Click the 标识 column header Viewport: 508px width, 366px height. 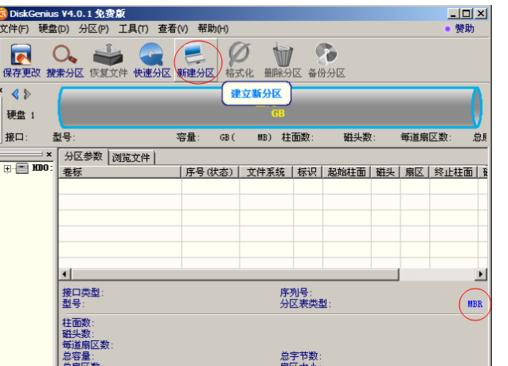coord(307,172)
